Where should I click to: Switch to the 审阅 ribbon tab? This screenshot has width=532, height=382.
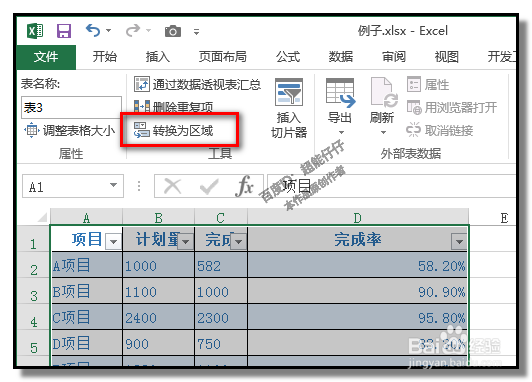394,57
